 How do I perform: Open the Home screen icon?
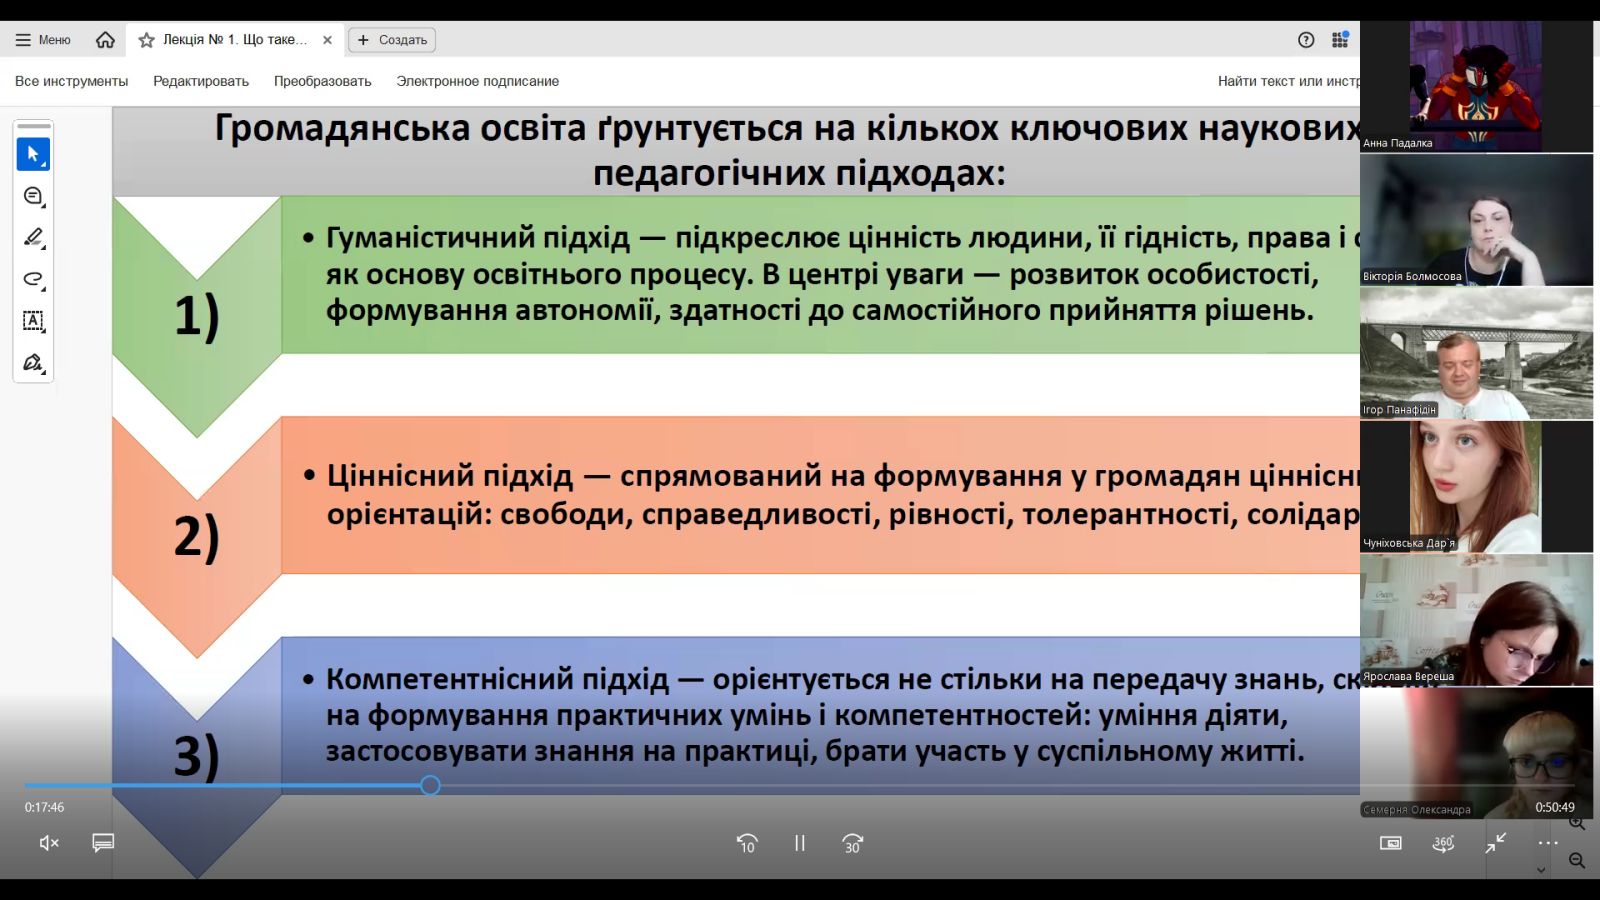coord(106,40)
